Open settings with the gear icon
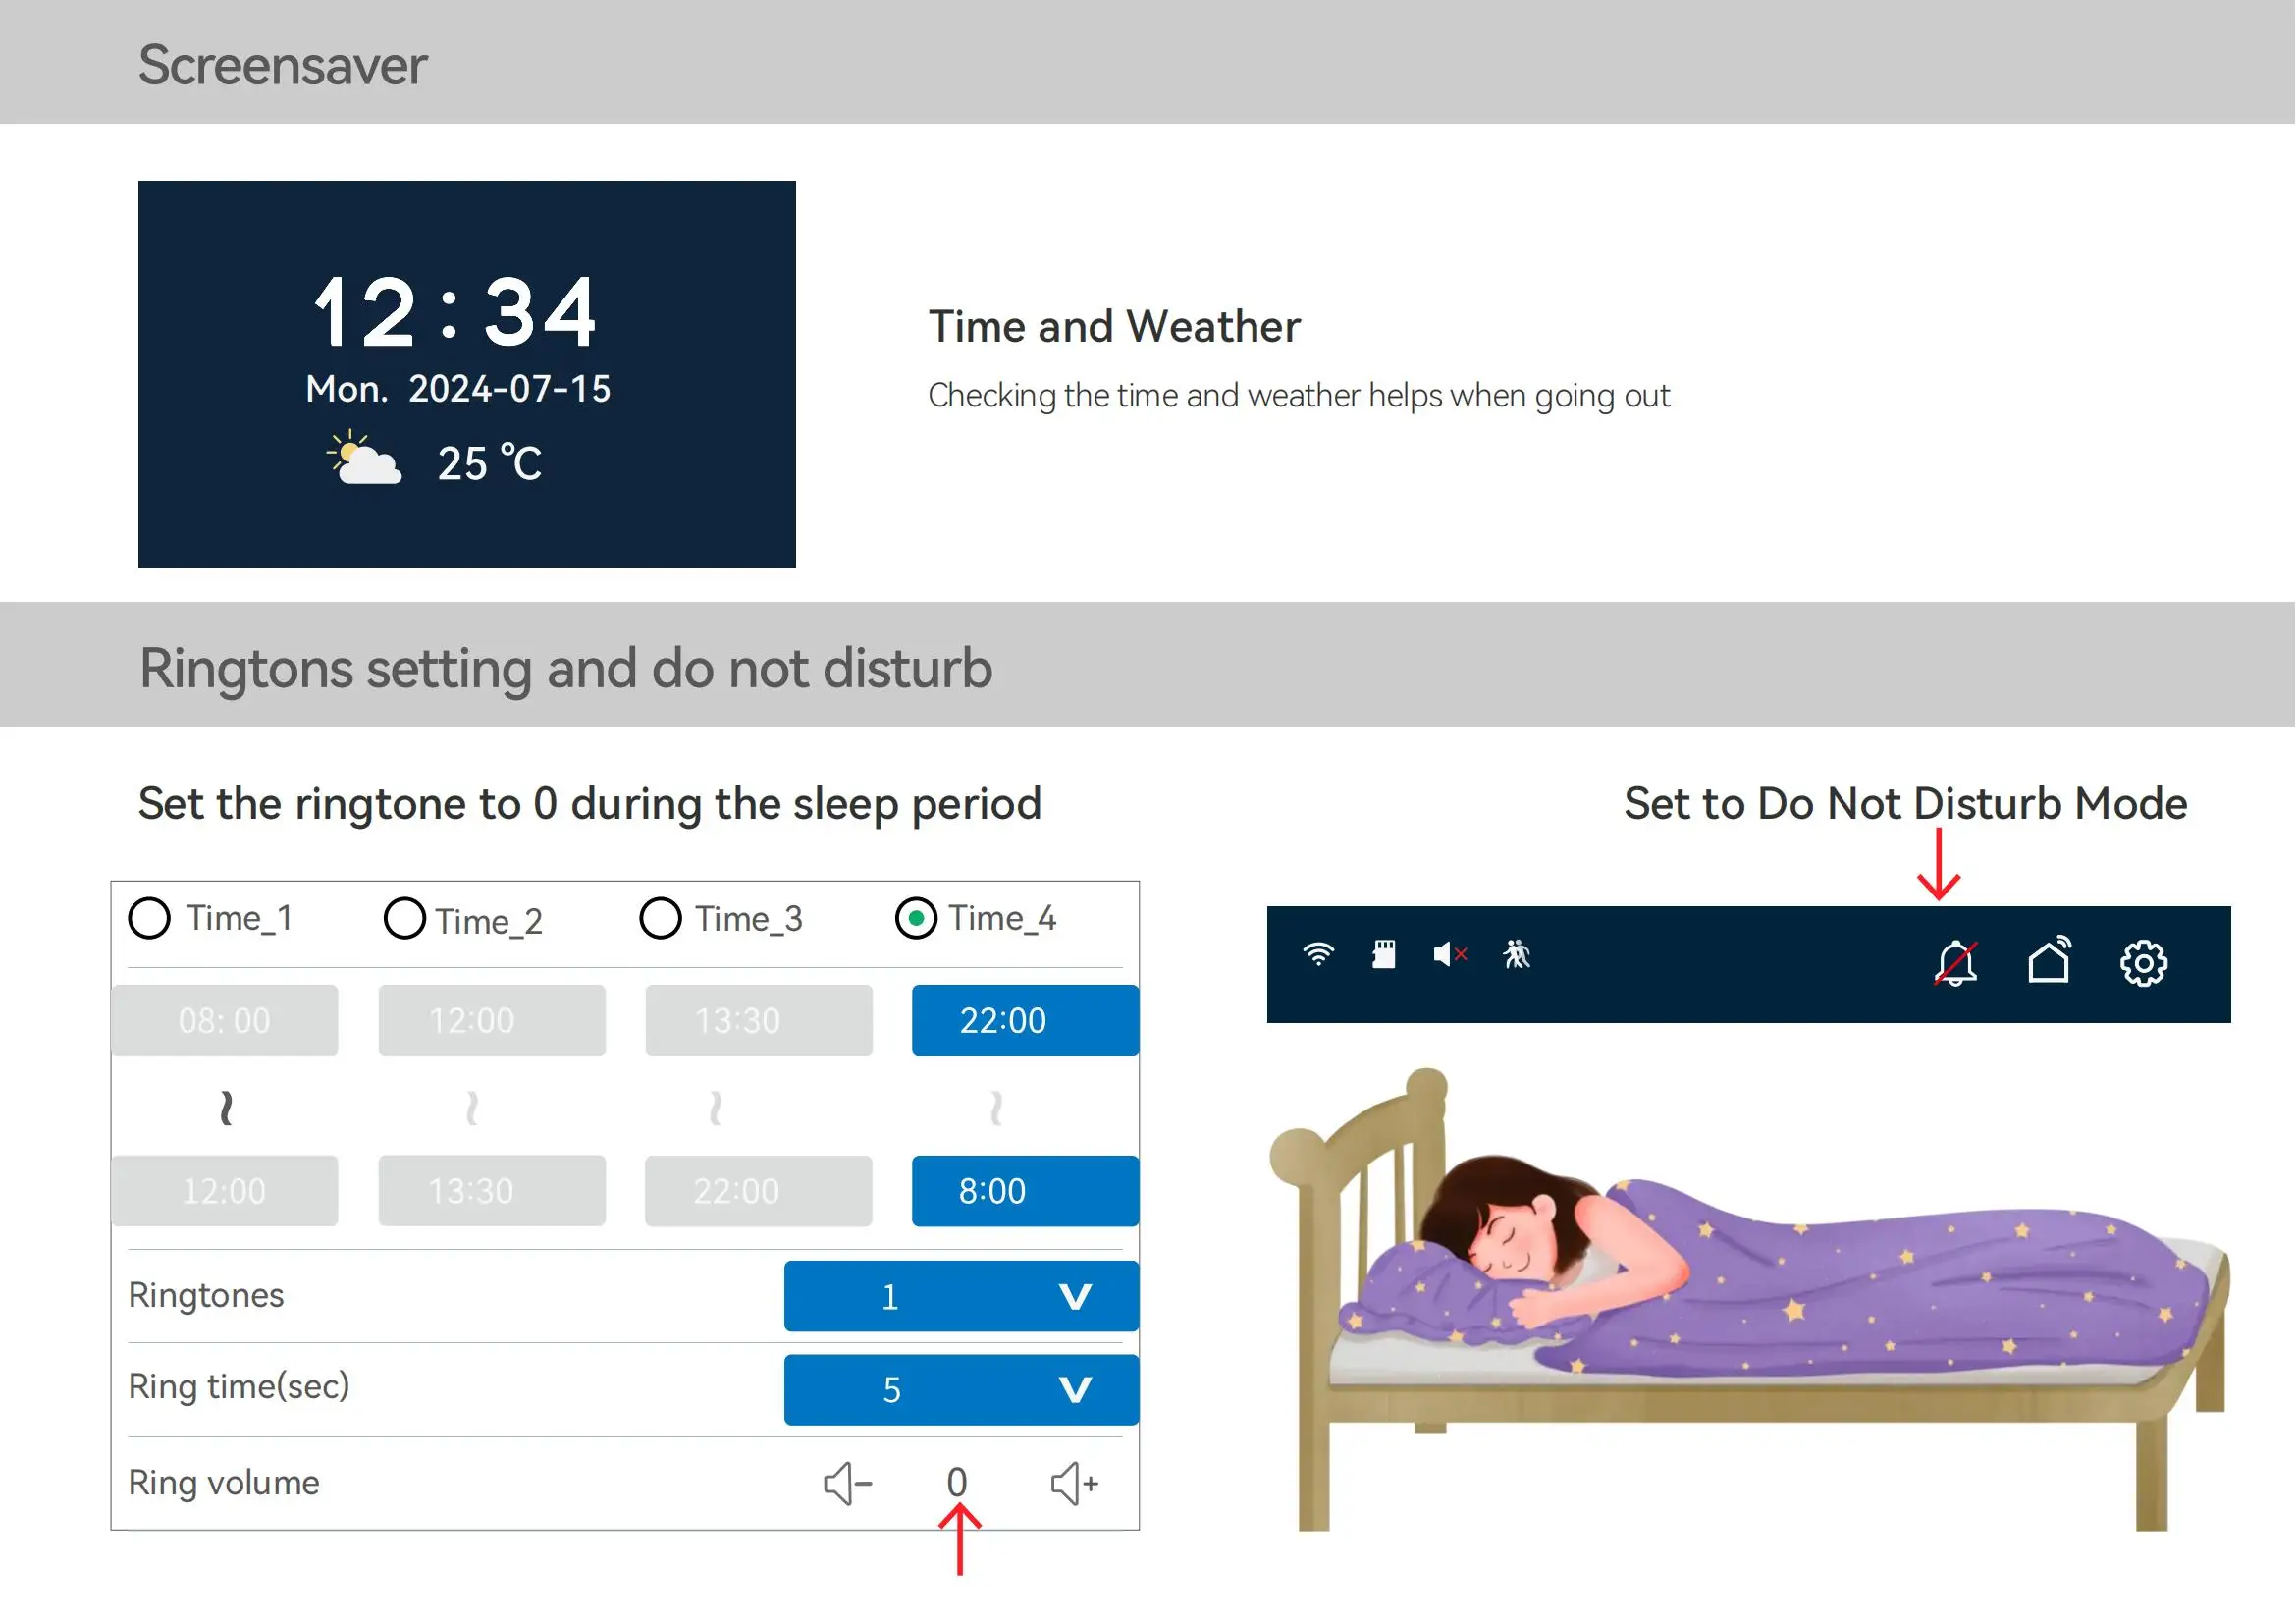The width and height of the screenshot is (2296, 1624). tap(2144, 964)
